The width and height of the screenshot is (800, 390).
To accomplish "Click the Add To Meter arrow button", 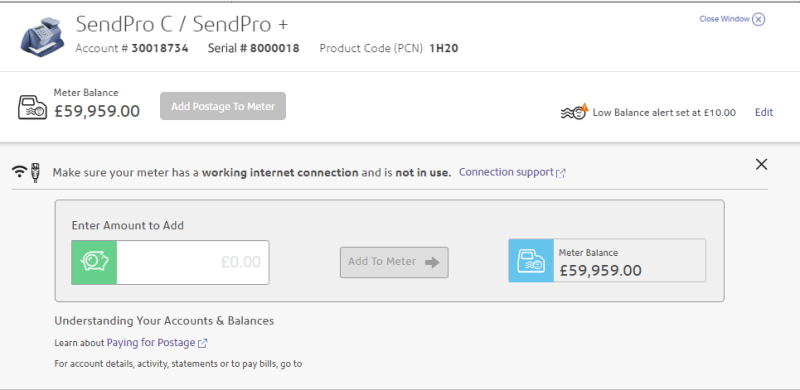I will 394,262.
